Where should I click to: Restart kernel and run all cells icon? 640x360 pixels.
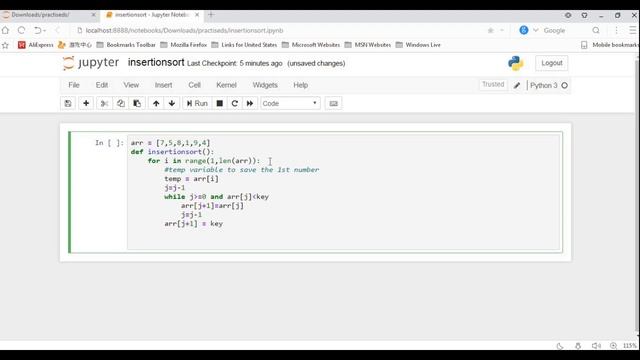click(x=250, y=104)
